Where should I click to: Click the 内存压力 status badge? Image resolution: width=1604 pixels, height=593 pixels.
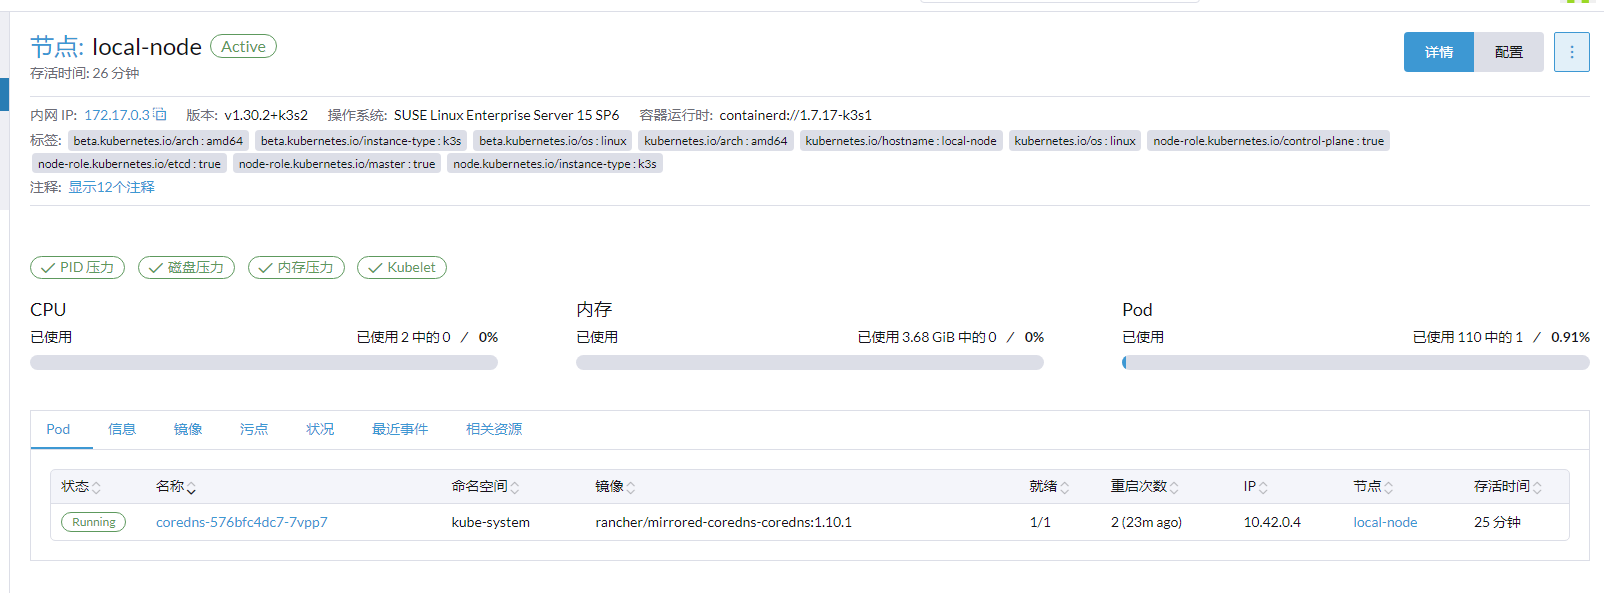click(296, 268)
